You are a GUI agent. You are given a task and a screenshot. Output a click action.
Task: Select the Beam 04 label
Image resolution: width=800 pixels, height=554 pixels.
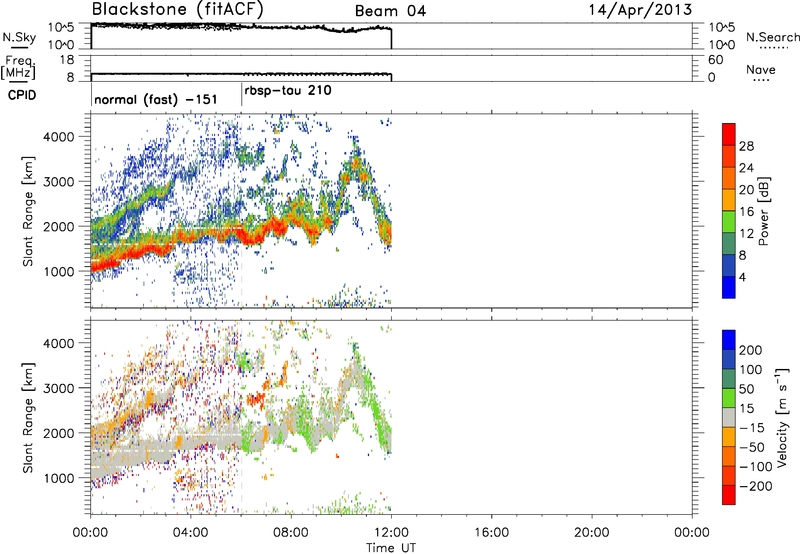(x=390, y=11)
